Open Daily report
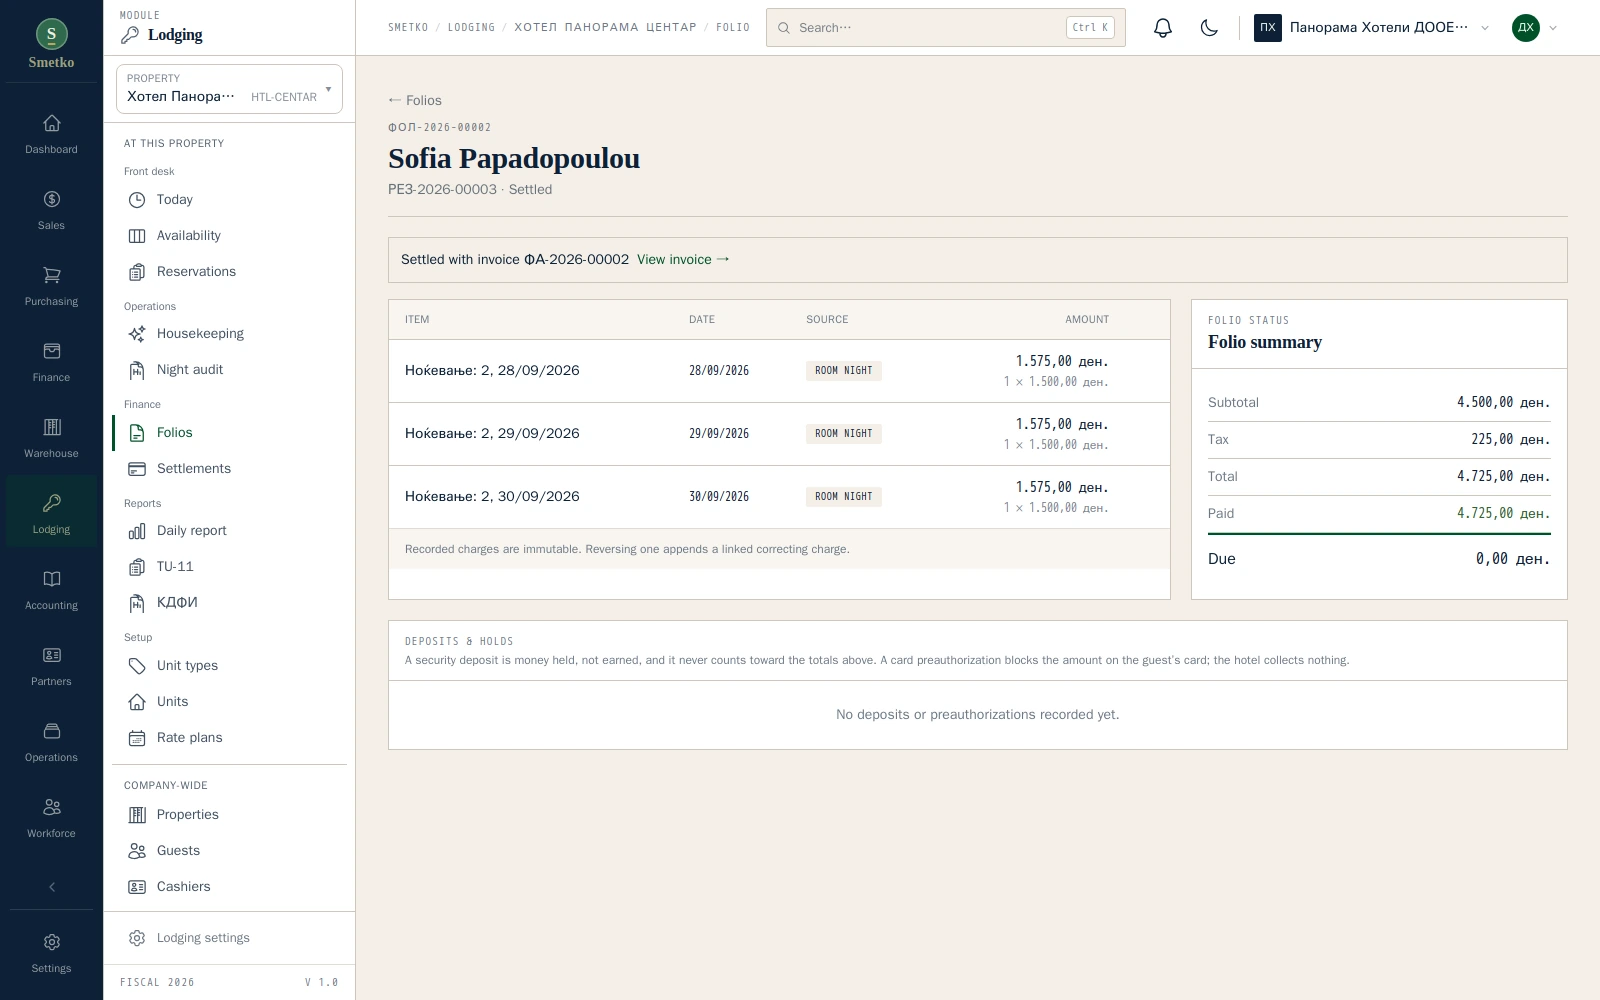This screenshot has width=1600, height=1000. tap(229, 531)
